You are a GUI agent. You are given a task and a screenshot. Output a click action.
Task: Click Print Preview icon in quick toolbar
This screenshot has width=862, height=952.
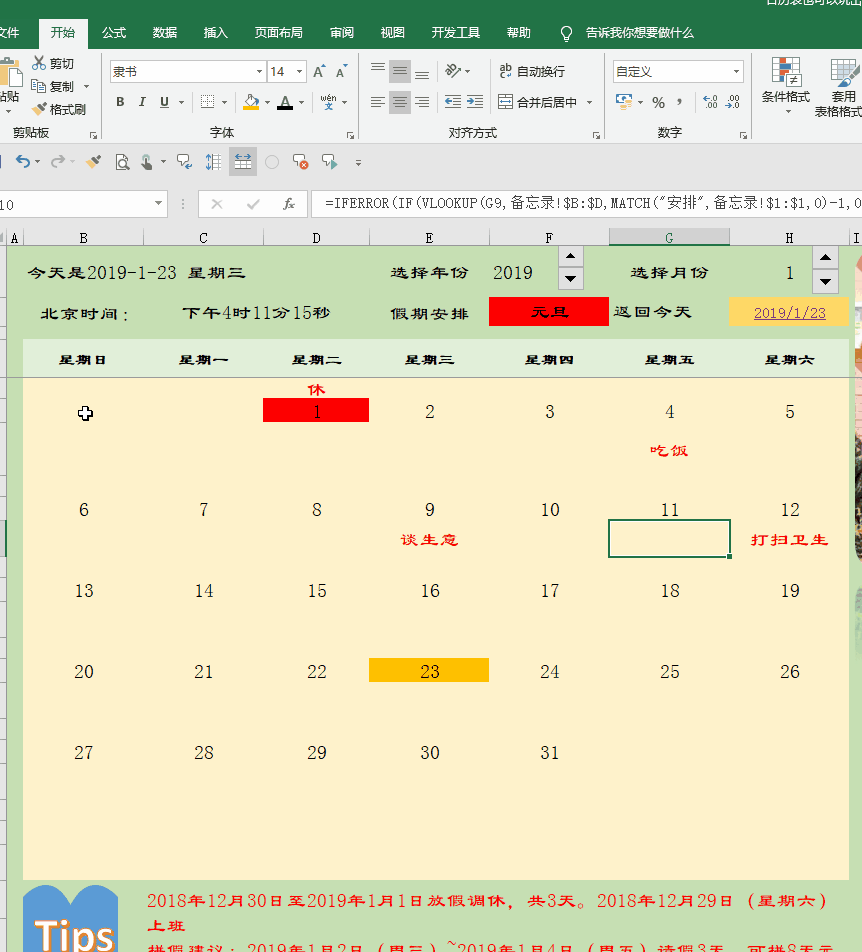click(x=123, y=162)
